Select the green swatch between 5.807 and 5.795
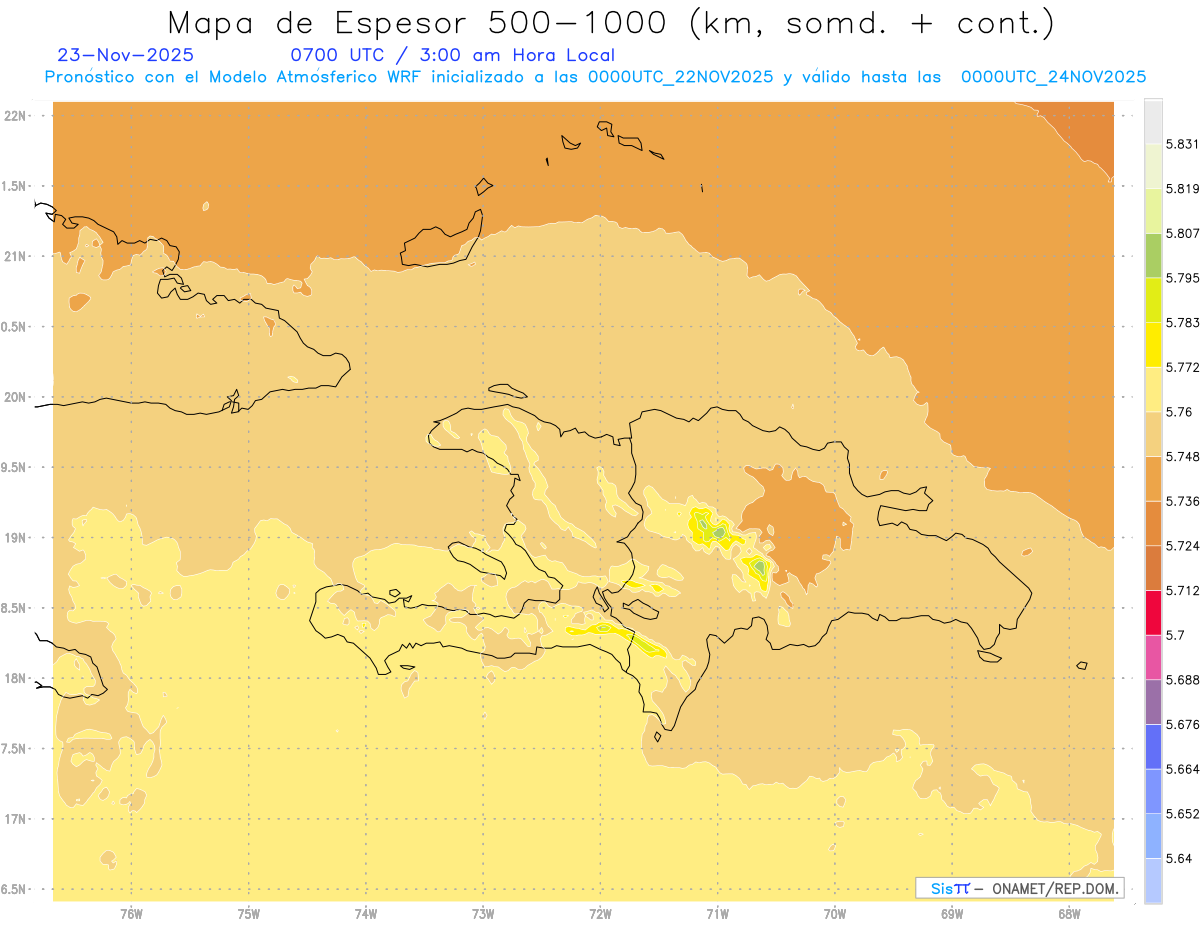The image size is (1200, 927). [x=1153, y=255]
